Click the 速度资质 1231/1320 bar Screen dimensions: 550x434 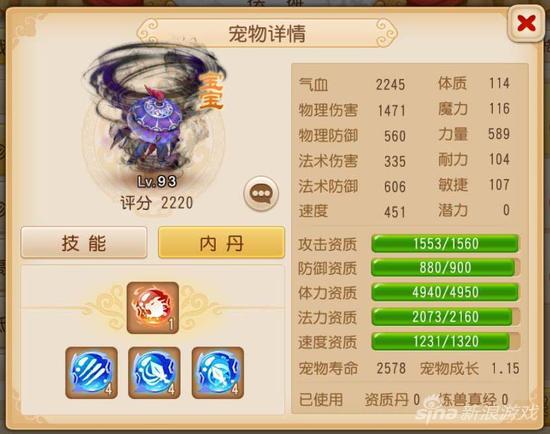[x=445, y=342]
